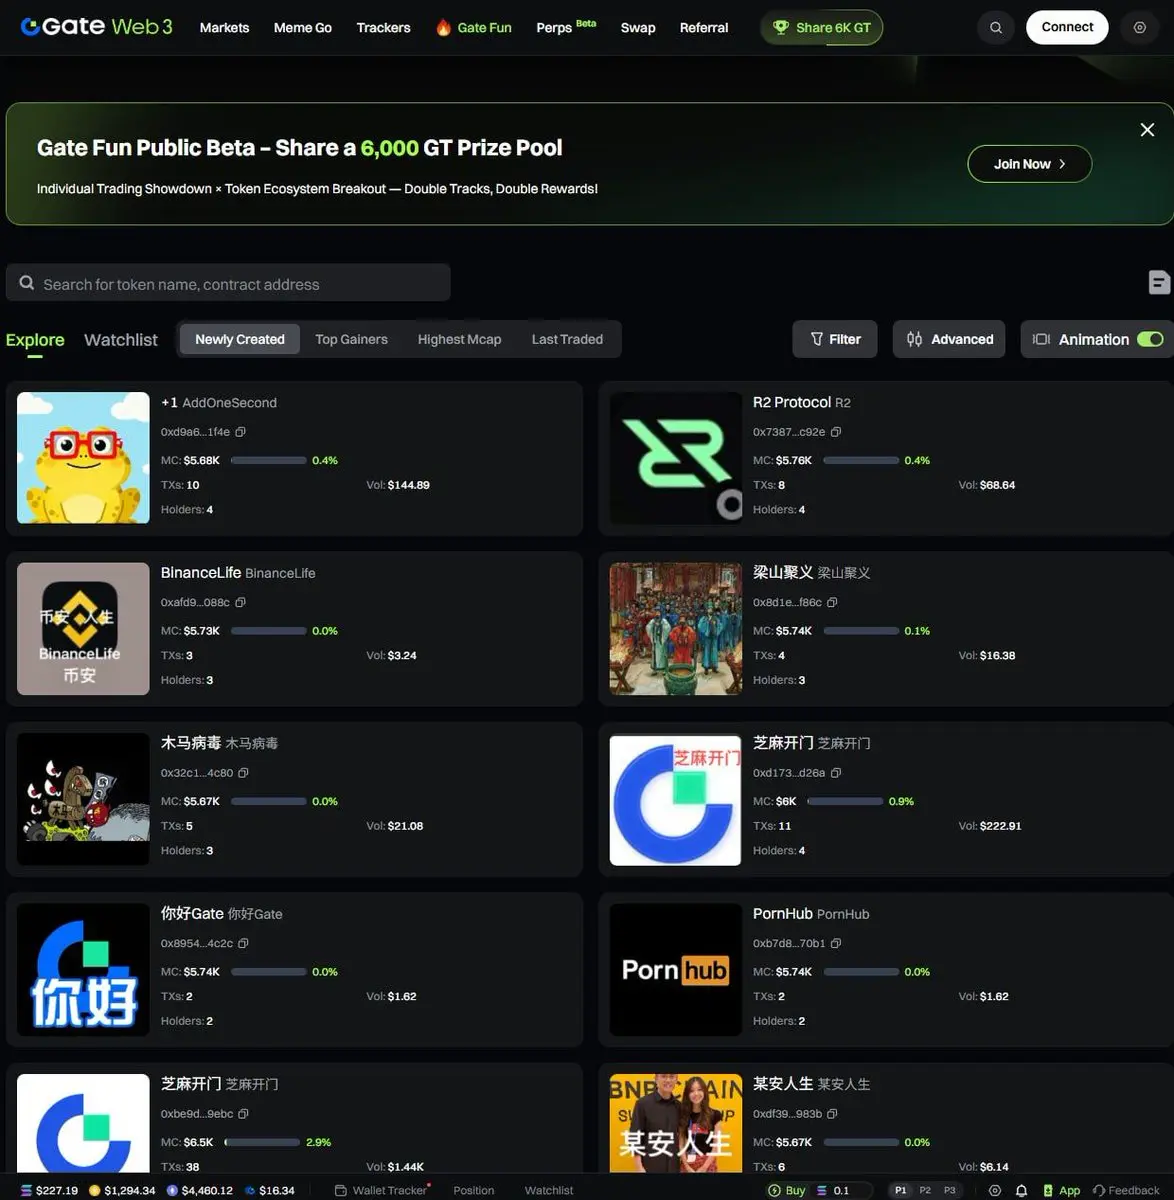Image resolution: width=1174 pixels, height=1200 pixels.
Task: Click the Solana price $227.19 ticker
Action: coord(49,1190)
